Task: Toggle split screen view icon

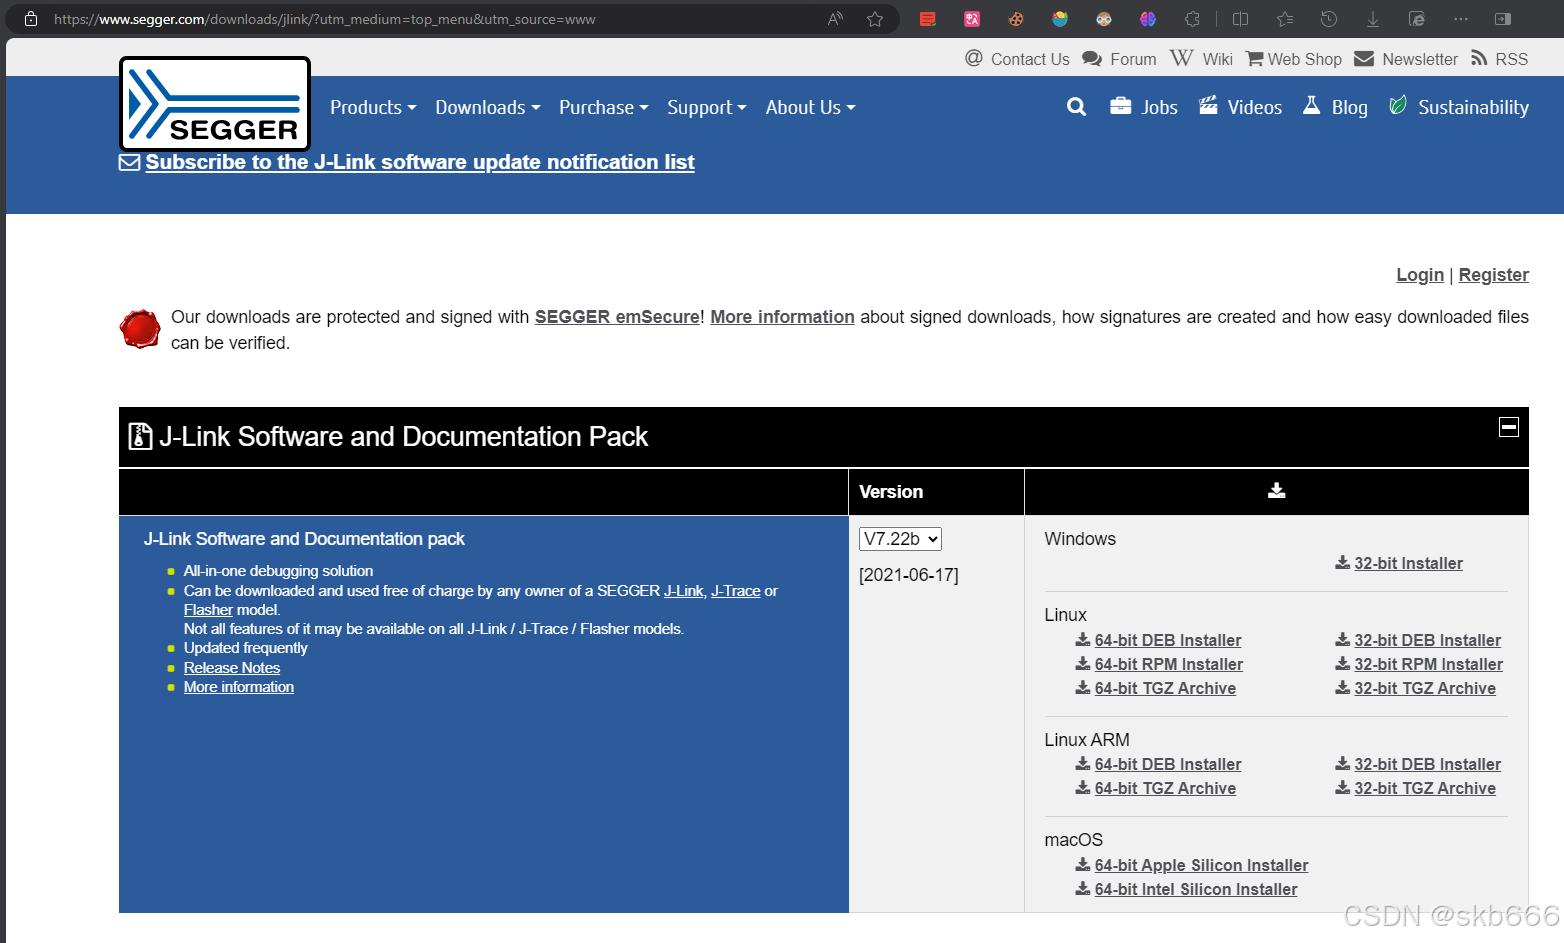Action: [1240, 19]
